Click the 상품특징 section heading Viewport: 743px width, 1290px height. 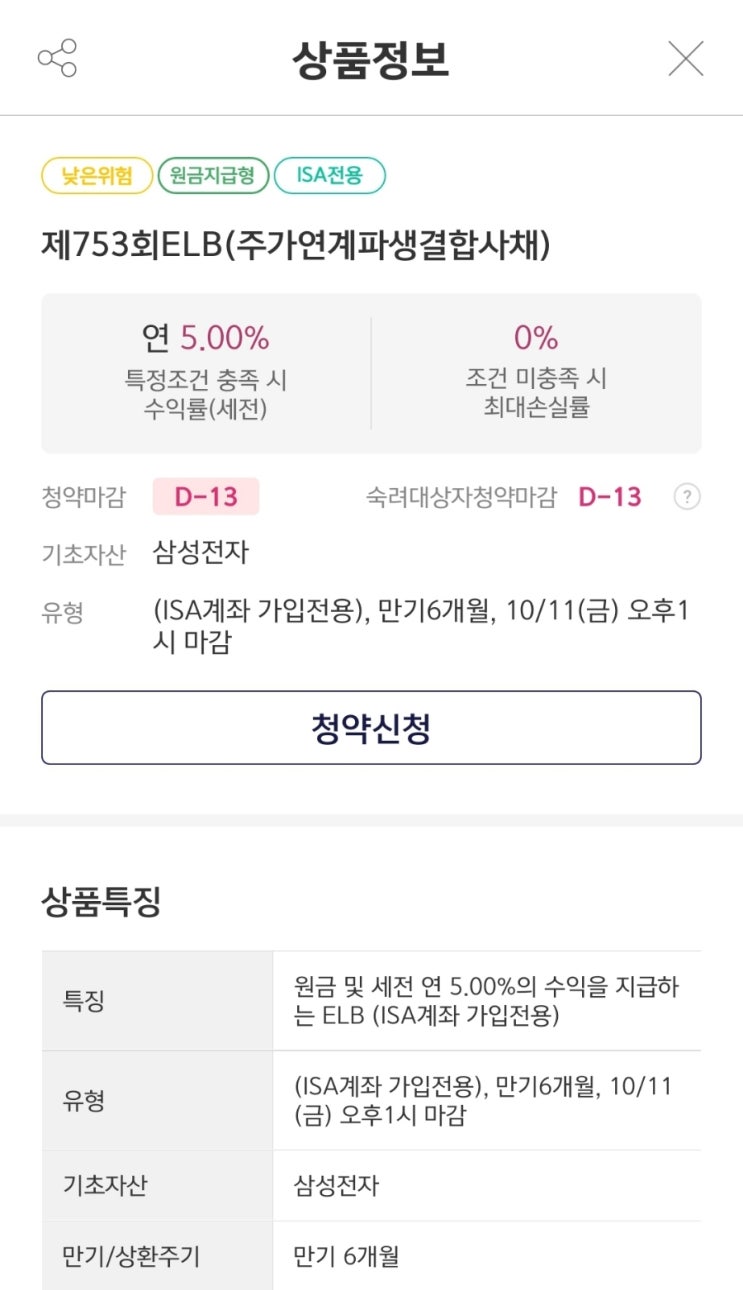coord(101,901)
